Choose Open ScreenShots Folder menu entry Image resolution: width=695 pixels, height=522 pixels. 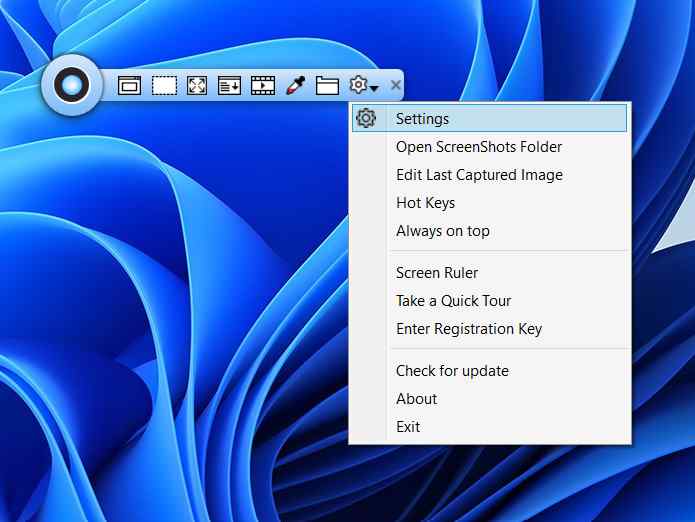pyautogui.click(x=489, y=147)
